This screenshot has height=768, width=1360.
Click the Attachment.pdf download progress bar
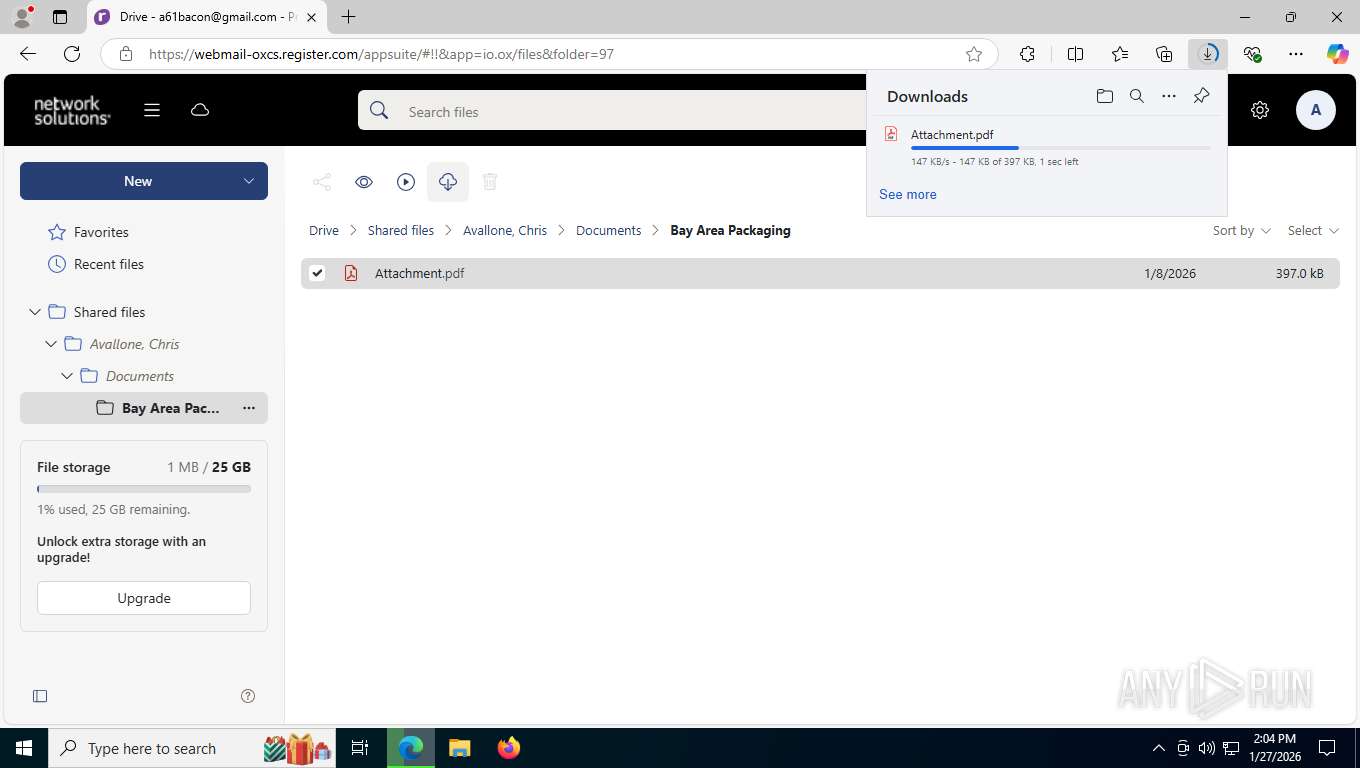(x=1060, y=148)
